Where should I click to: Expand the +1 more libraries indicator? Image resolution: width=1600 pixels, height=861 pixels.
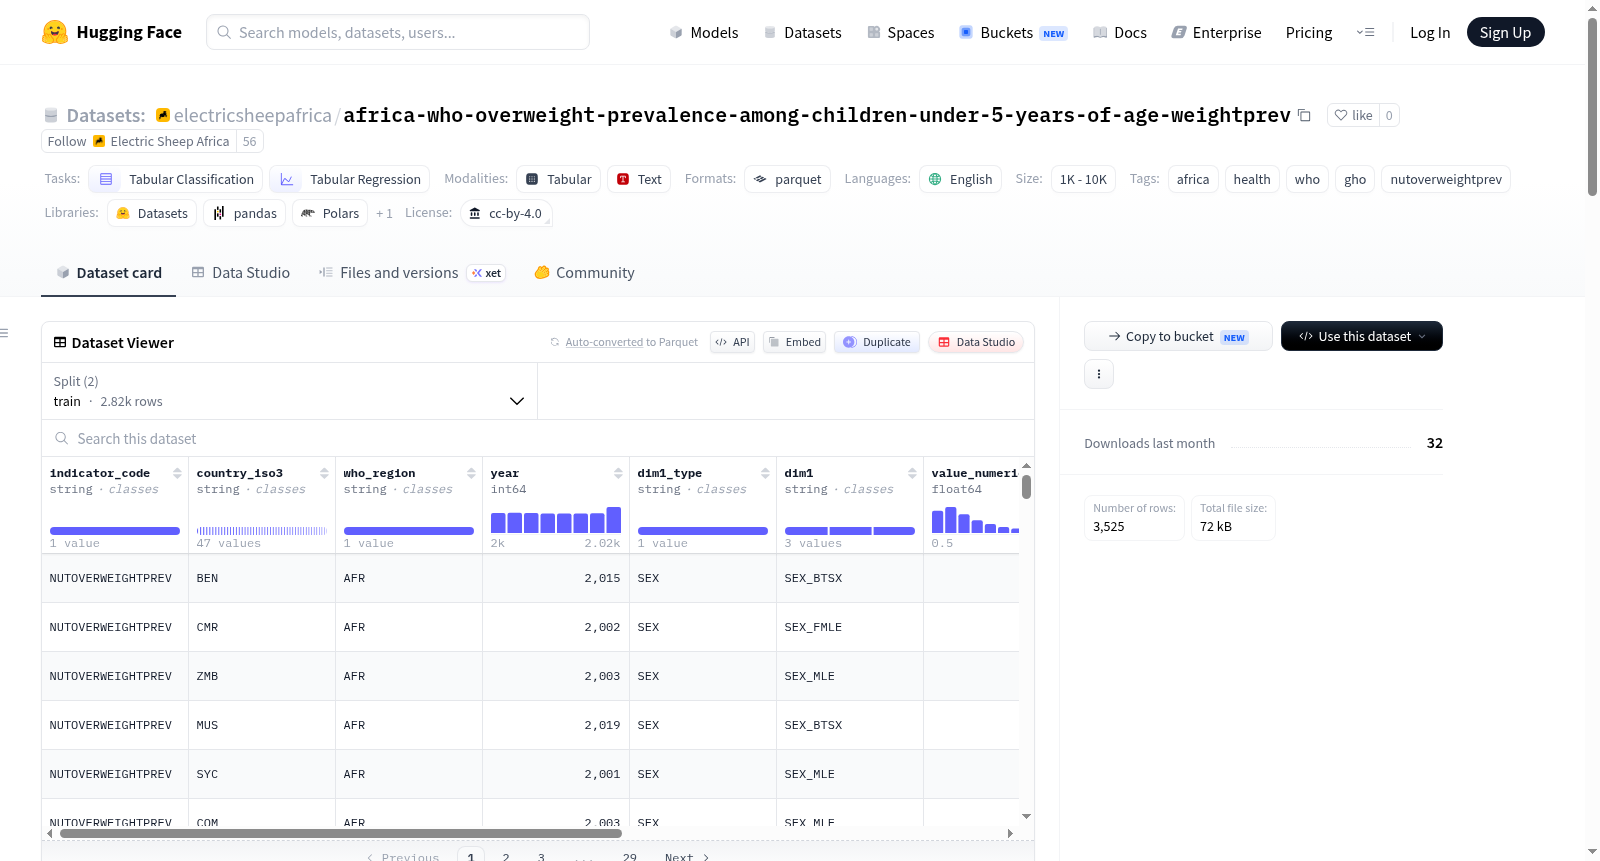point(384,213)
